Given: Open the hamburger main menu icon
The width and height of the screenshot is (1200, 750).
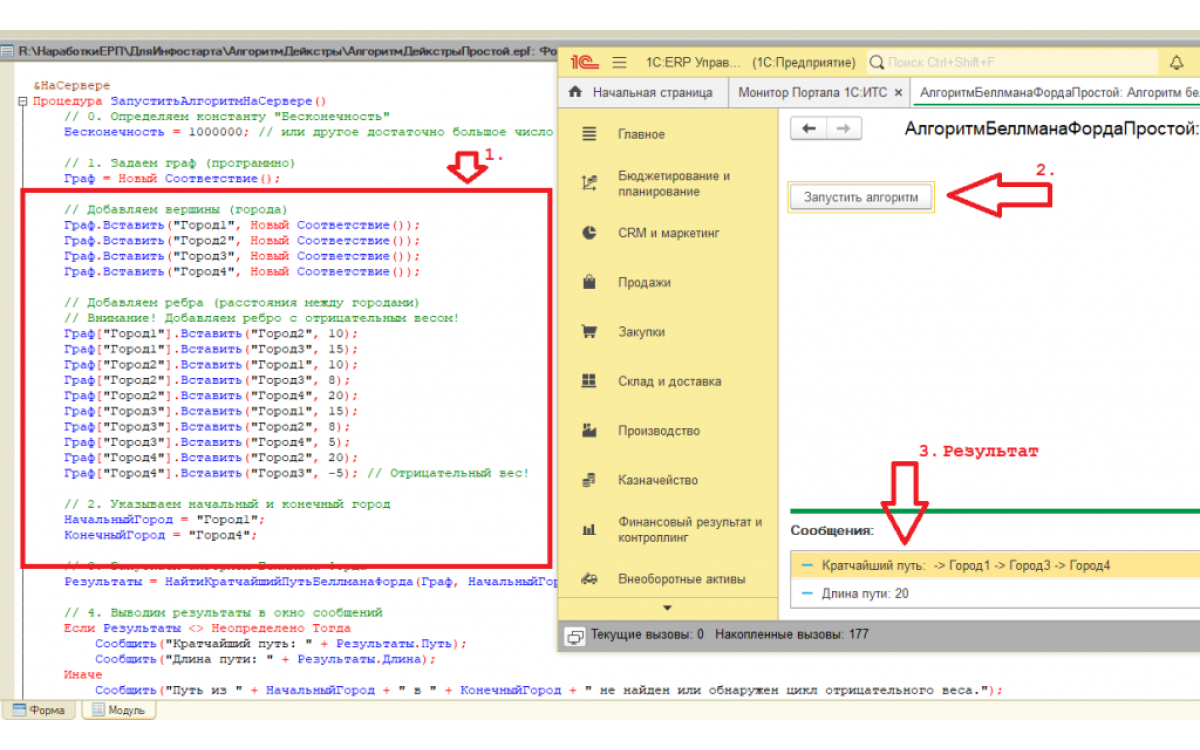Looking at the screenshot, I should pos(619,62).
